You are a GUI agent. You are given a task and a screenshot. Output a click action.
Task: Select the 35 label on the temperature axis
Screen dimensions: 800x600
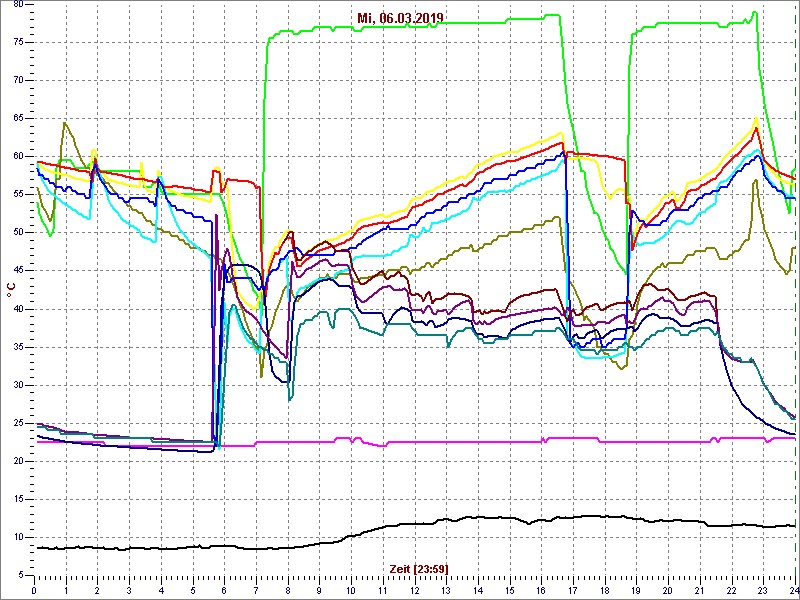(x=17, y=347)
